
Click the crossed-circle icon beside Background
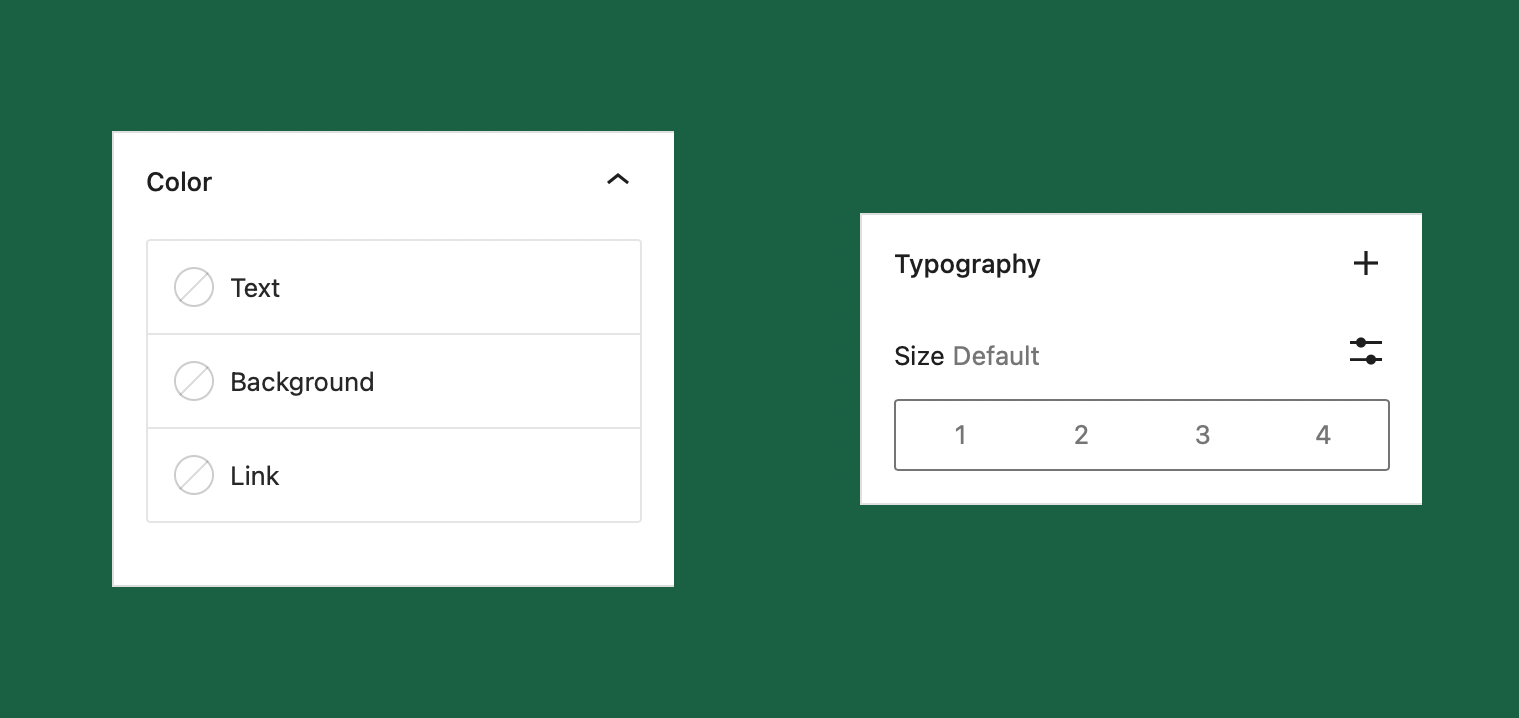194,381
